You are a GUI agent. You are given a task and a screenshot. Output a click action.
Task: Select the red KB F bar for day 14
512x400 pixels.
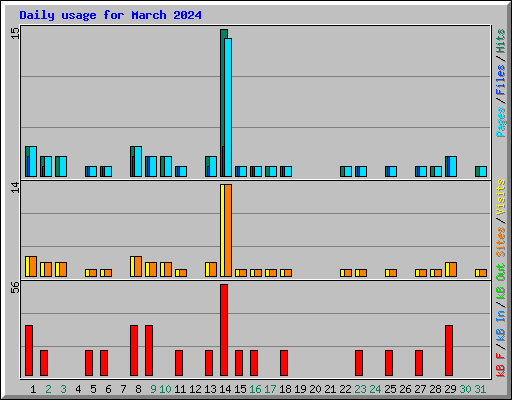(224, 330)
